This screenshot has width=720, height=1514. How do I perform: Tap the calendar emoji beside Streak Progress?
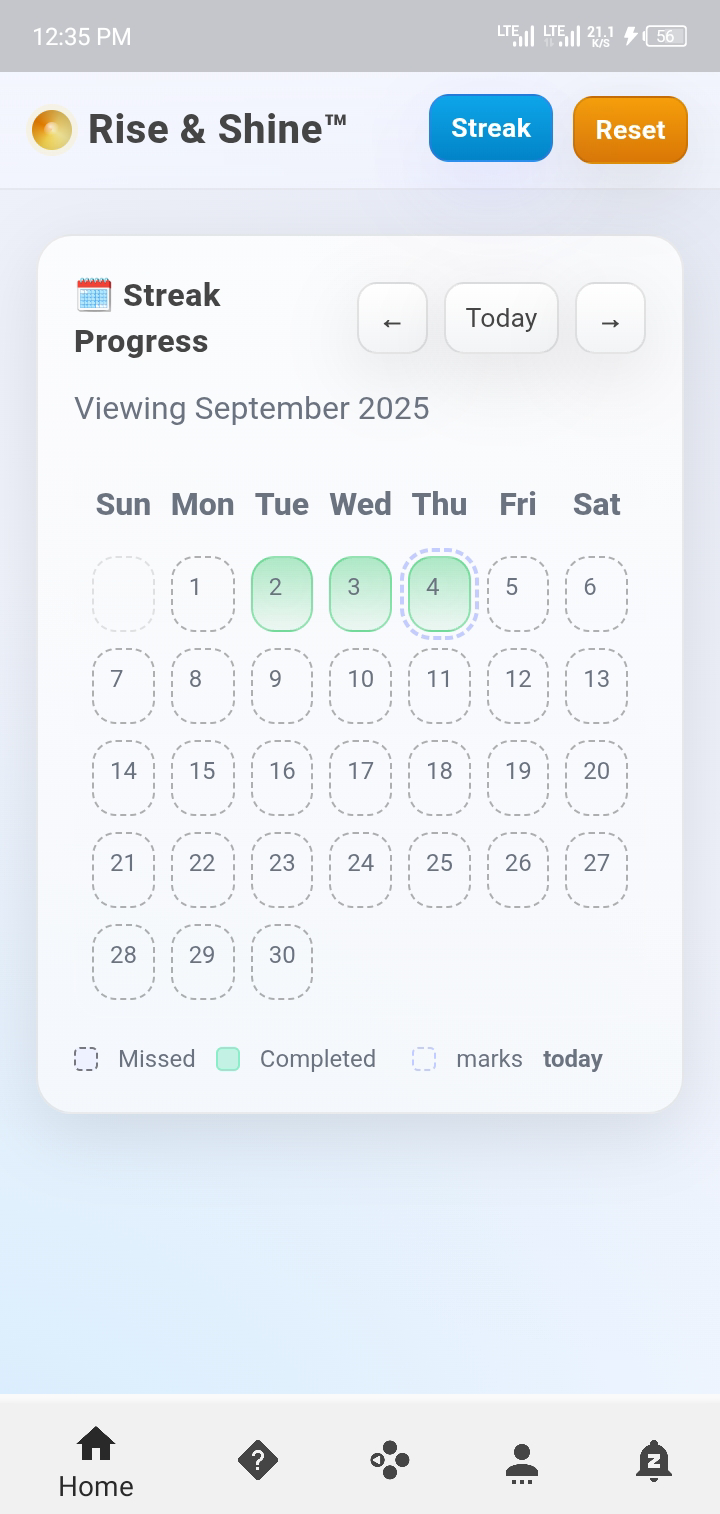94,295
